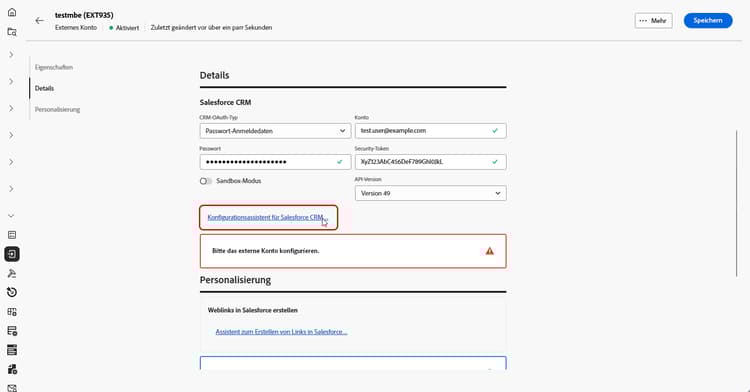Click the green check in Passwort field
This screenshot has width=750, height=392.
(x=340, y=162)
